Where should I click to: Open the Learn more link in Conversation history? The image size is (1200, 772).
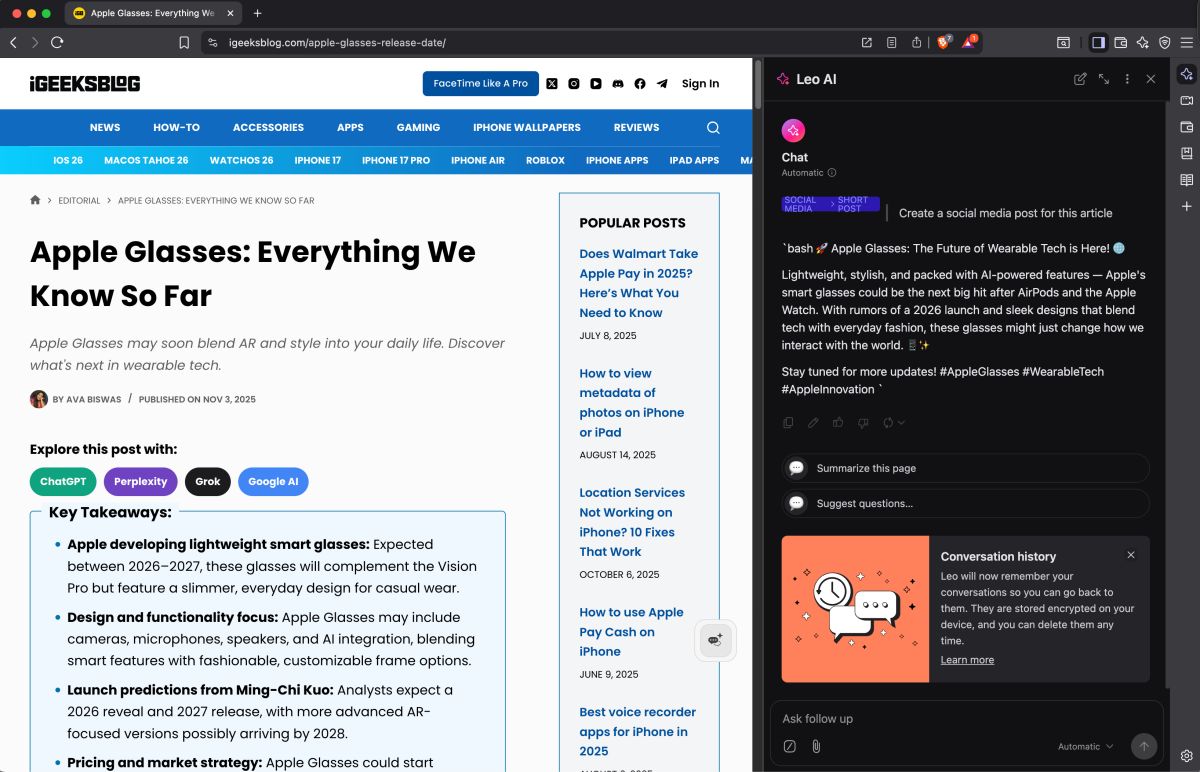pyautogui.click(x=967, y=660)
